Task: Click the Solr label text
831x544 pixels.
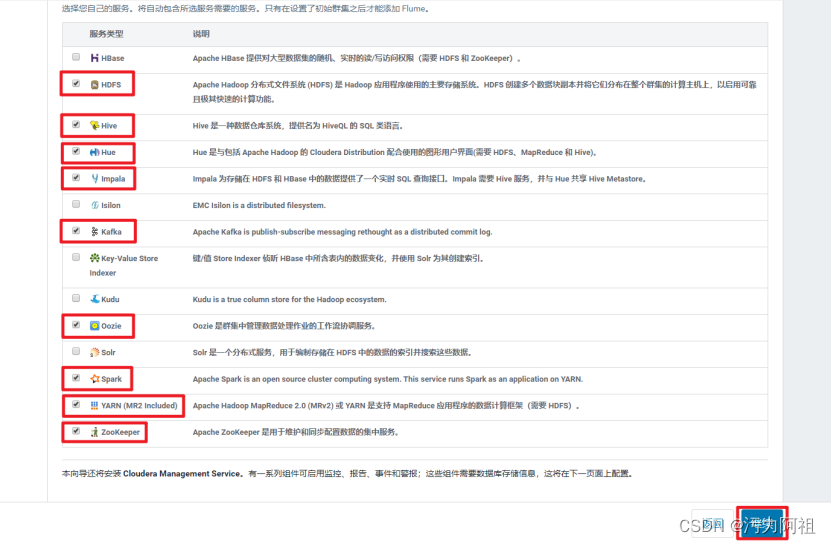Action: pos(108,352)
